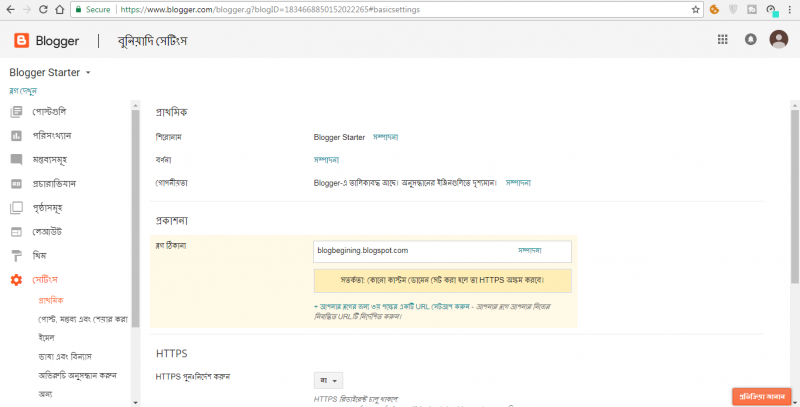Select the সেটিংস menu item
The height and width of the screenshot is (407, 800).
pos(45,280)
